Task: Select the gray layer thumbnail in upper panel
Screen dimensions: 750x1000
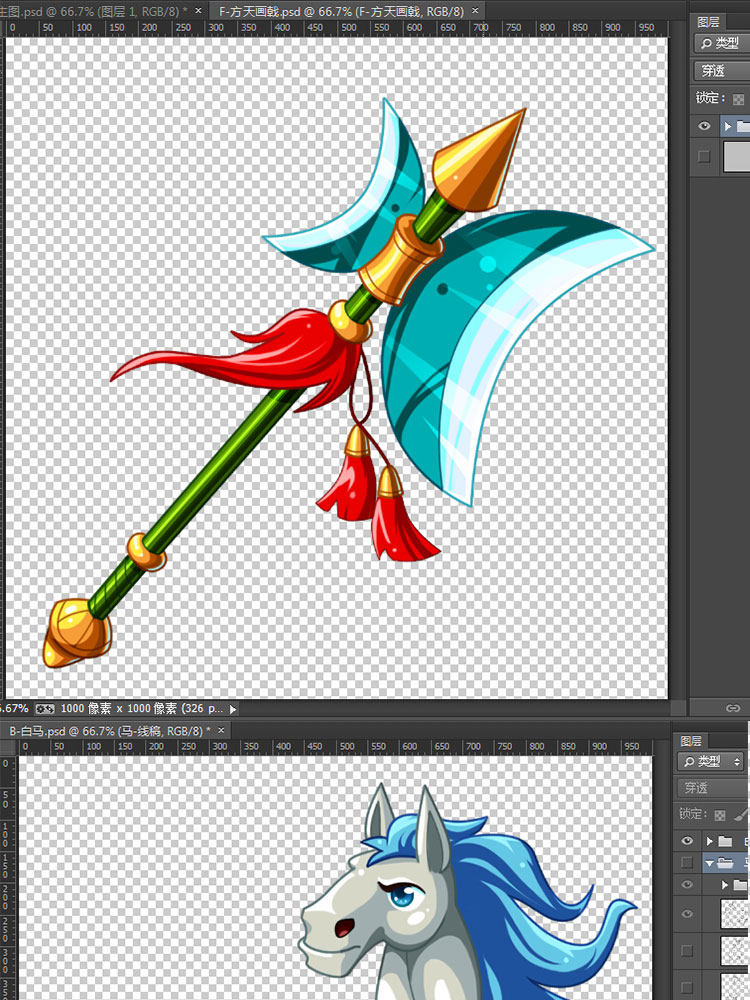Action: tap(737, 157)
